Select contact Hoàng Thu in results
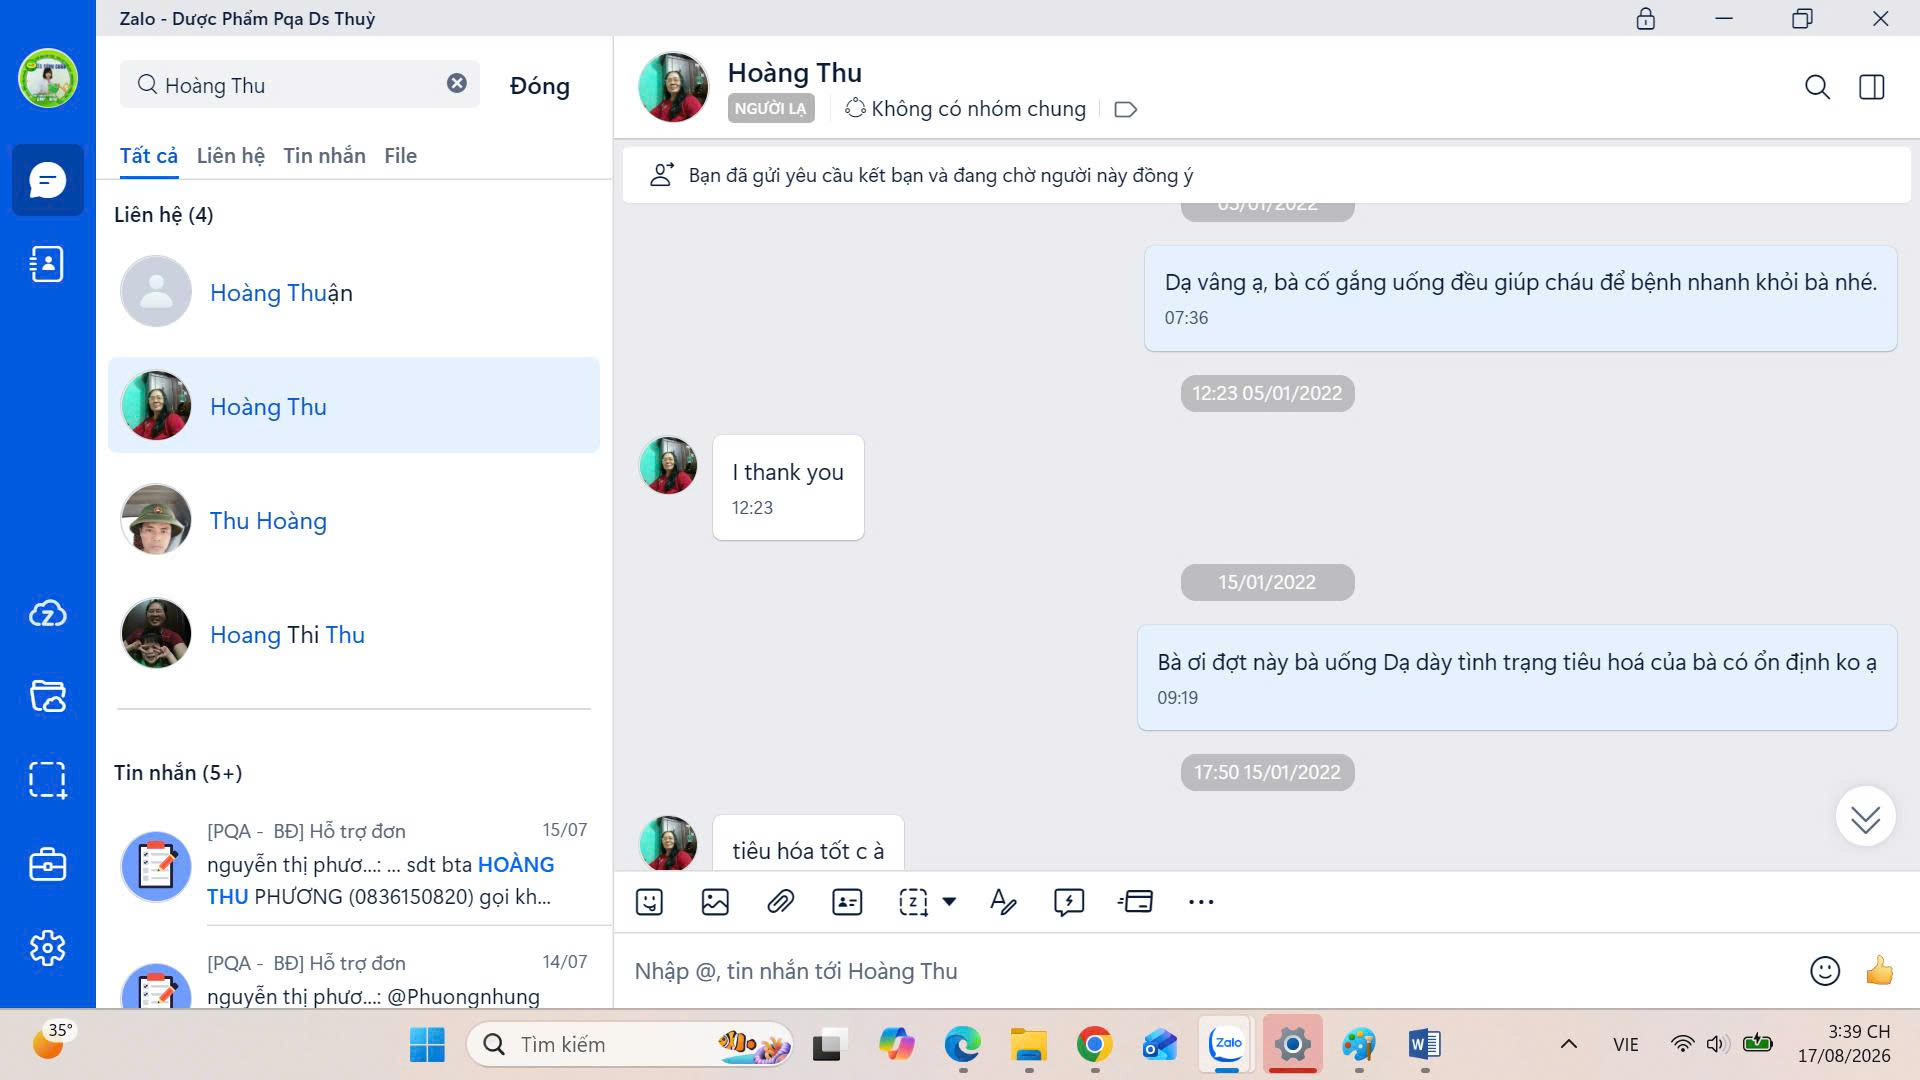The width and height of the screenshot is (1920, 1080). coord(354,406)
